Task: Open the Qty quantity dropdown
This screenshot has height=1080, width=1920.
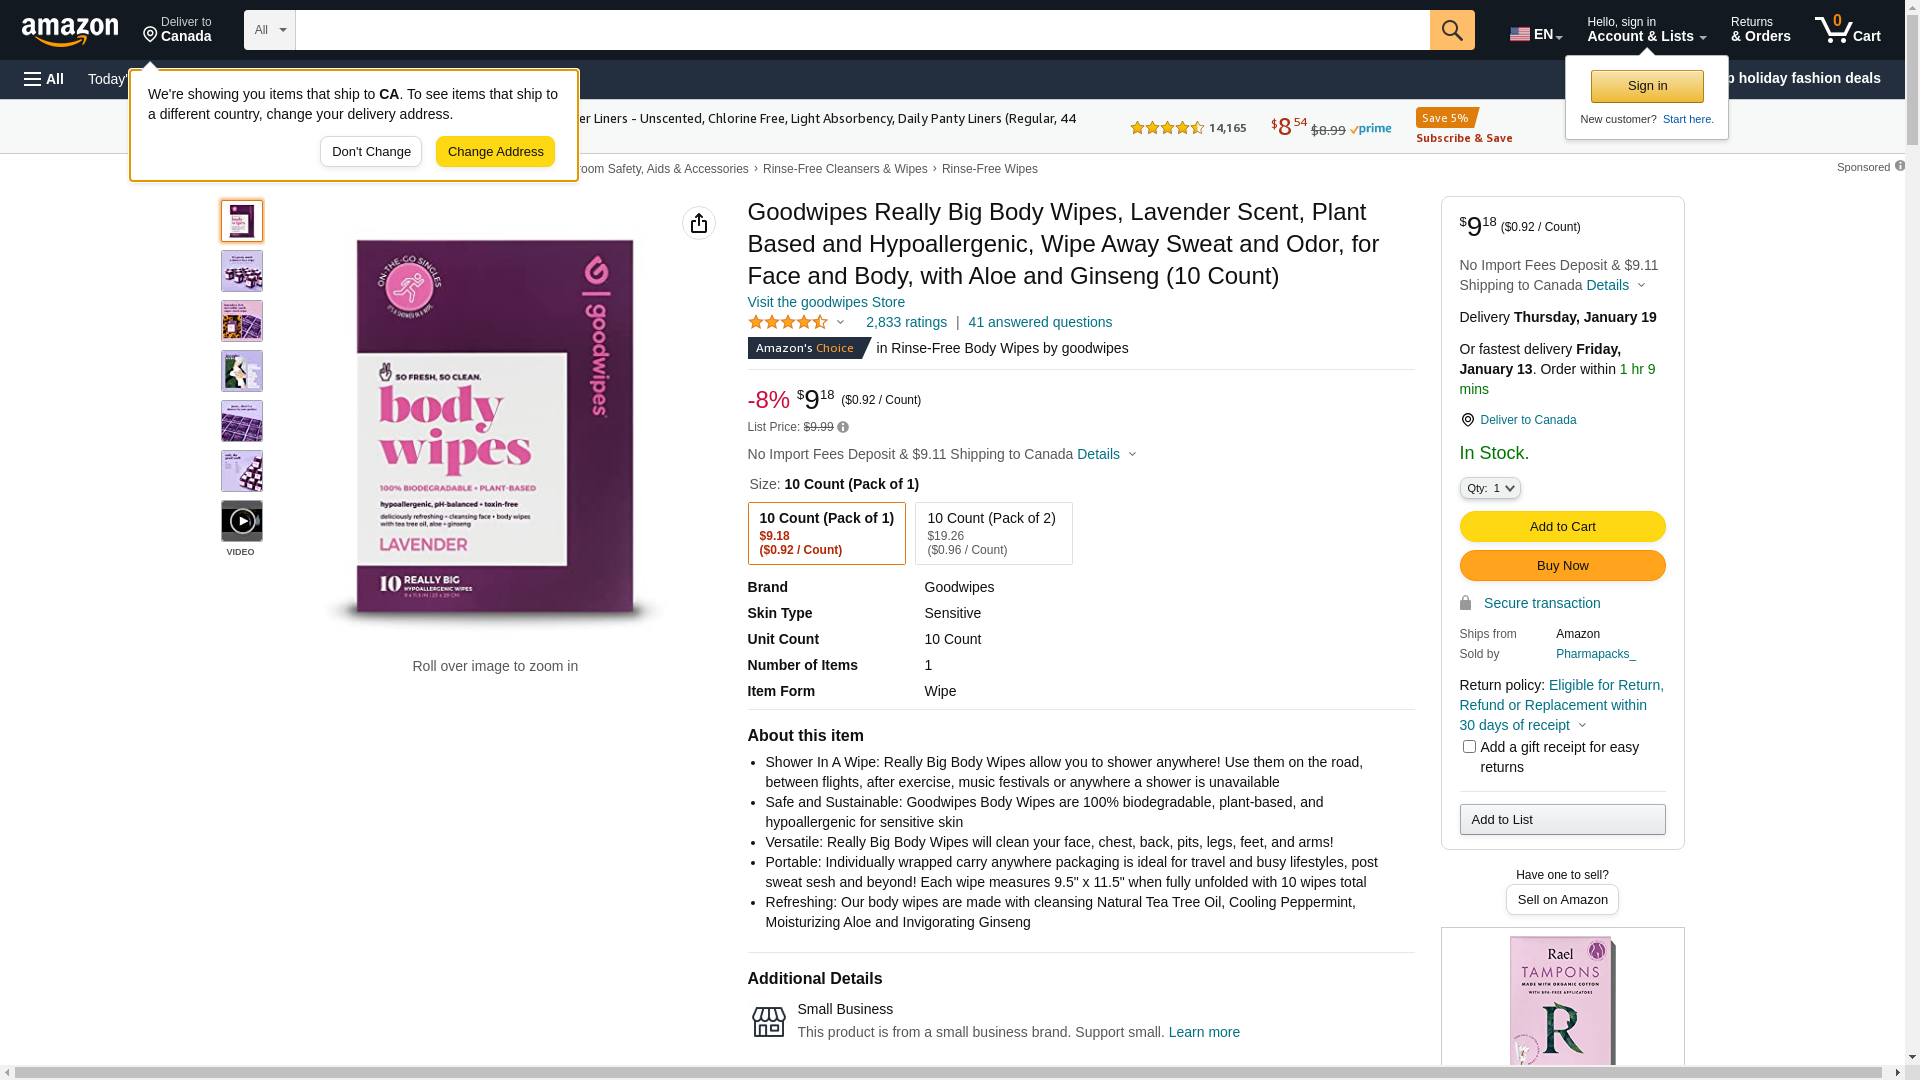Action: click(1490, 488)
